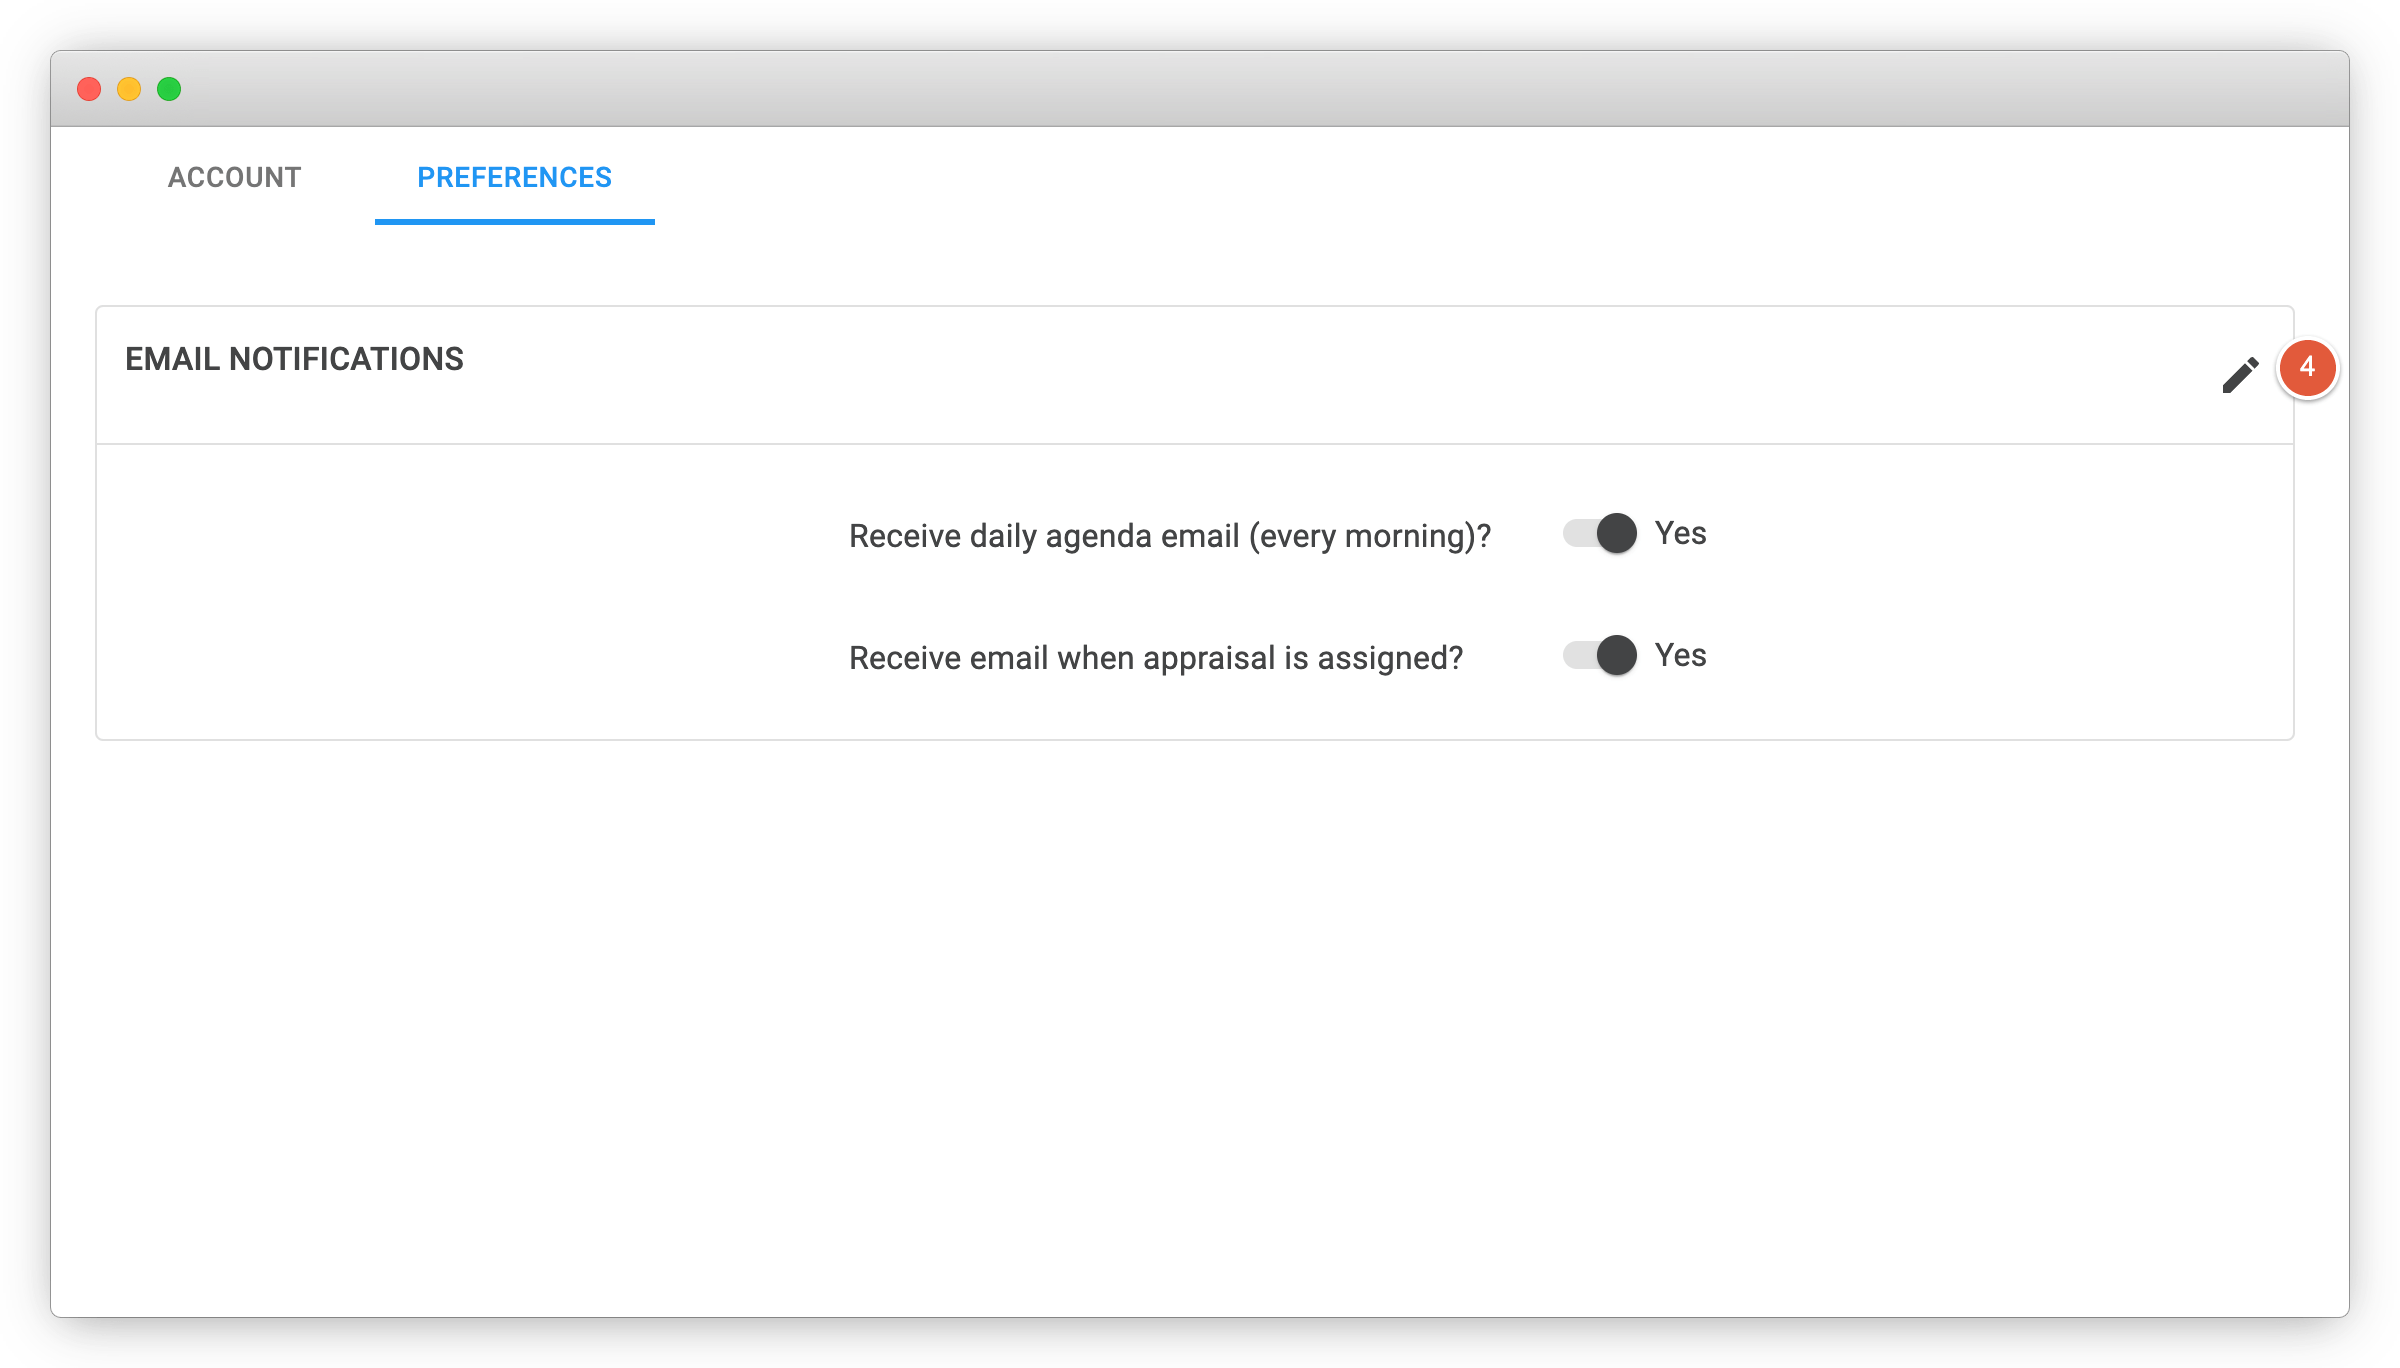This screenshot has width=2400, height=1368.
Task: Click the green zoom window button
Action: 169,89
